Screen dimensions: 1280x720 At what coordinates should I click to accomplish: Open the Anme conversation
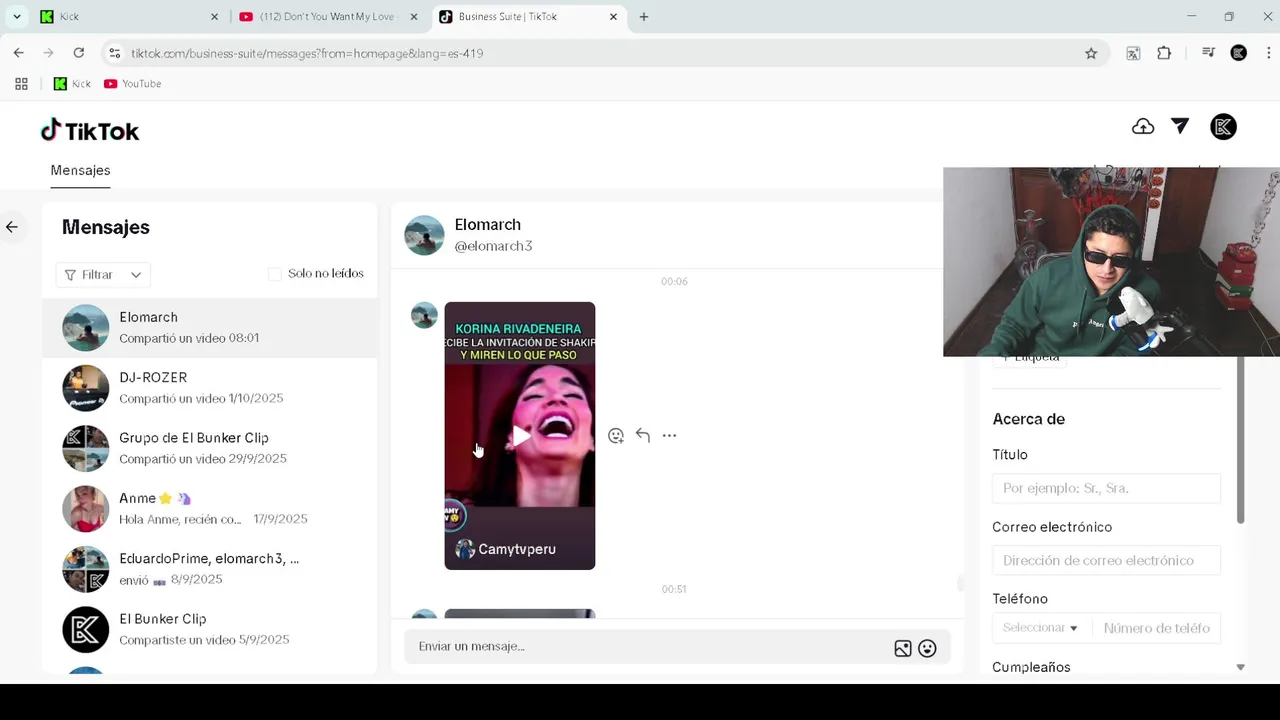click(x=210, y=508)
